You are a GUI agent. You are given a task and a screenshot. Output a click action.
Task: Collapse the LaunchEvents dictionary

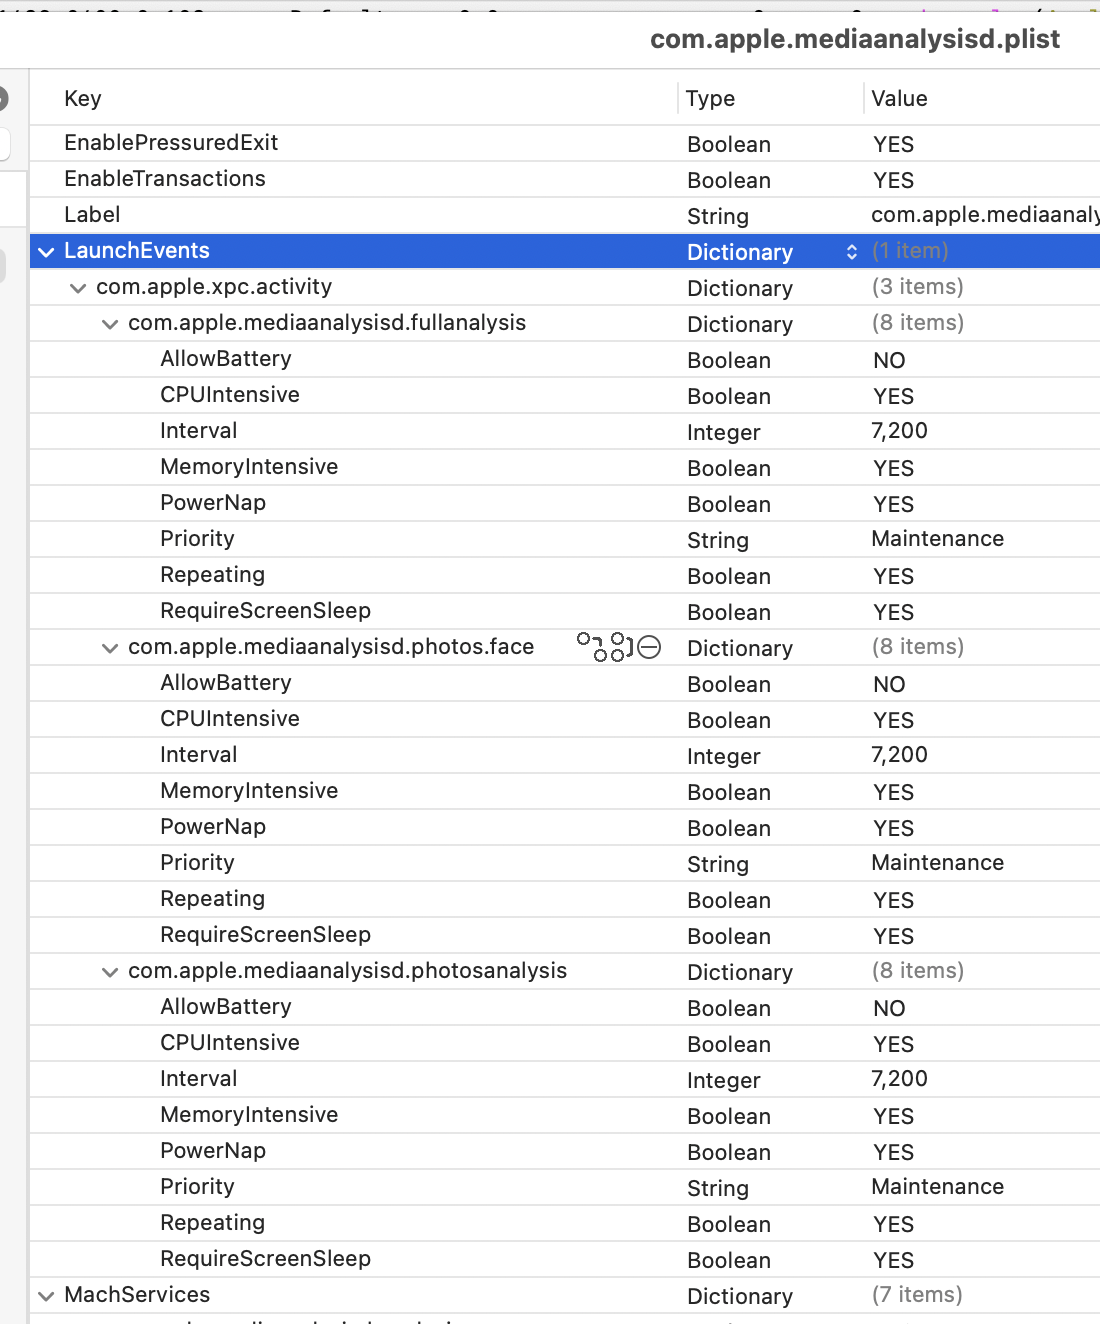[46, 252]
